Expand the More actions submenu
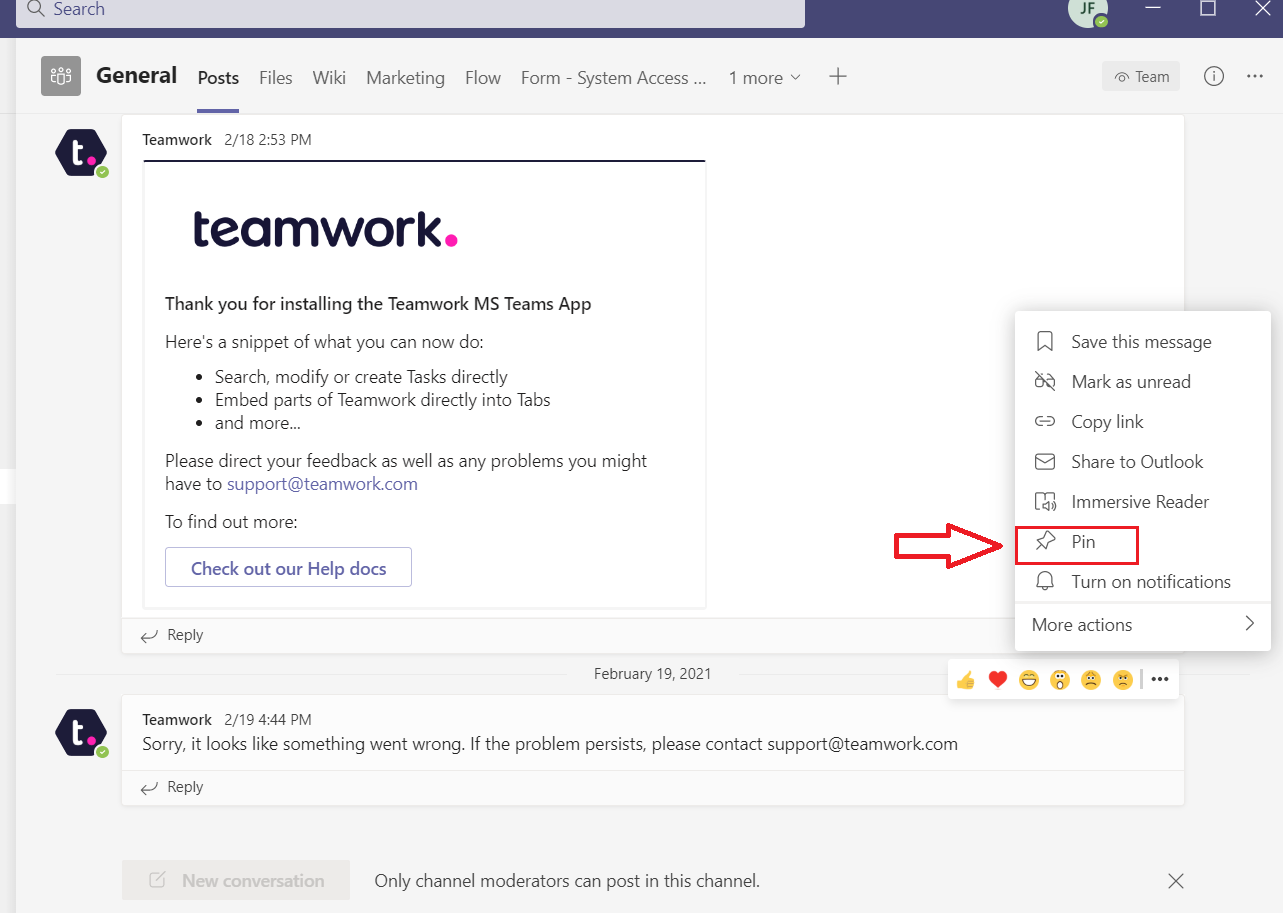Image resolution: width=1283 pixels, height=913 pixels. pyautogui.click(x=1142, y=624)
